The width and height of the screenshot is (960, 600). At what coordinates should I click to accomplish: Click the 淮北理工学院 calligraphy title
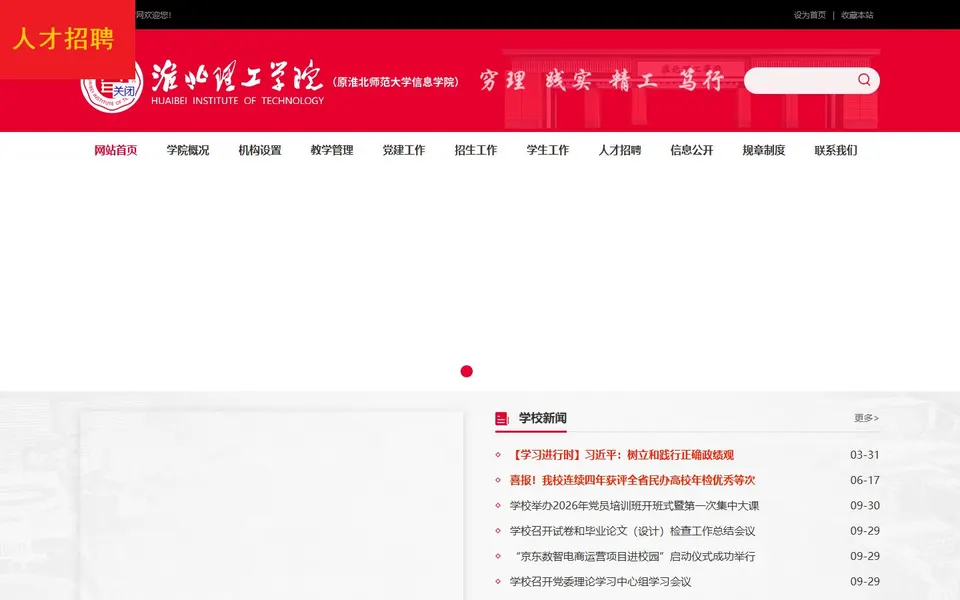tap(237, 76)
